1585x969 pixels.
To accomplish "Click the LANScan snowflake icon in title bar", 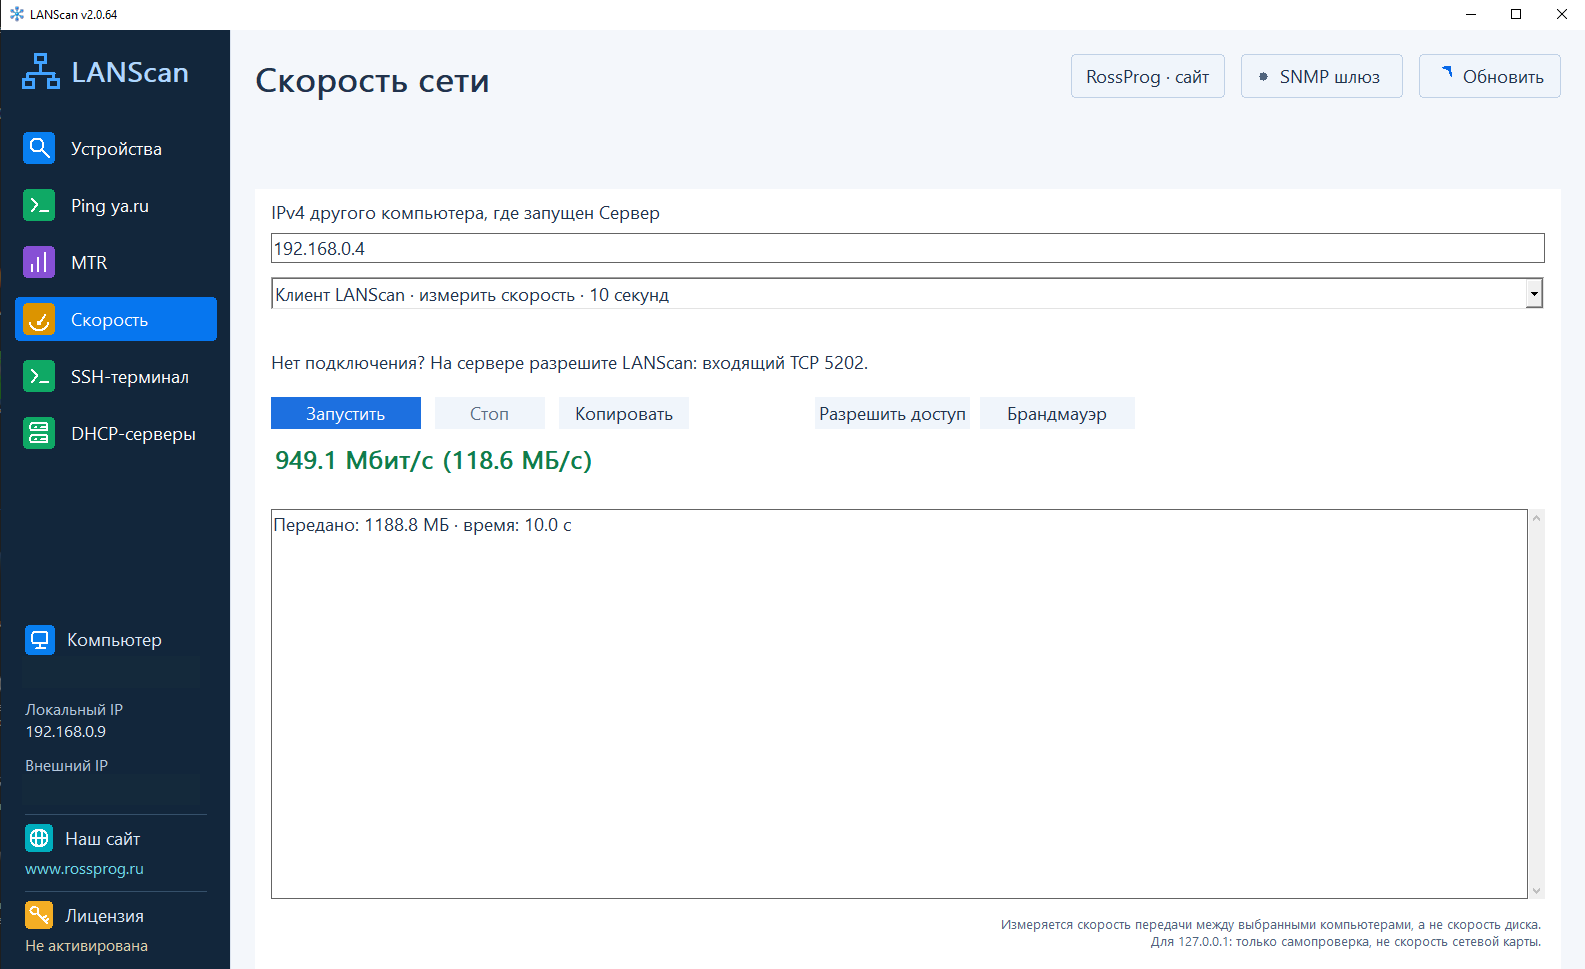I will coord(16,14).
